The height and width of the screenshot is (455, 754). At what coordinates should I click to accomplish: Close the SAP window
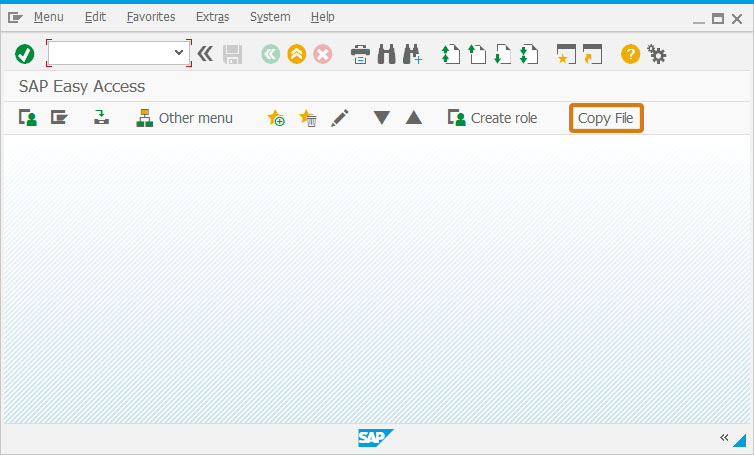pos(737,19)
